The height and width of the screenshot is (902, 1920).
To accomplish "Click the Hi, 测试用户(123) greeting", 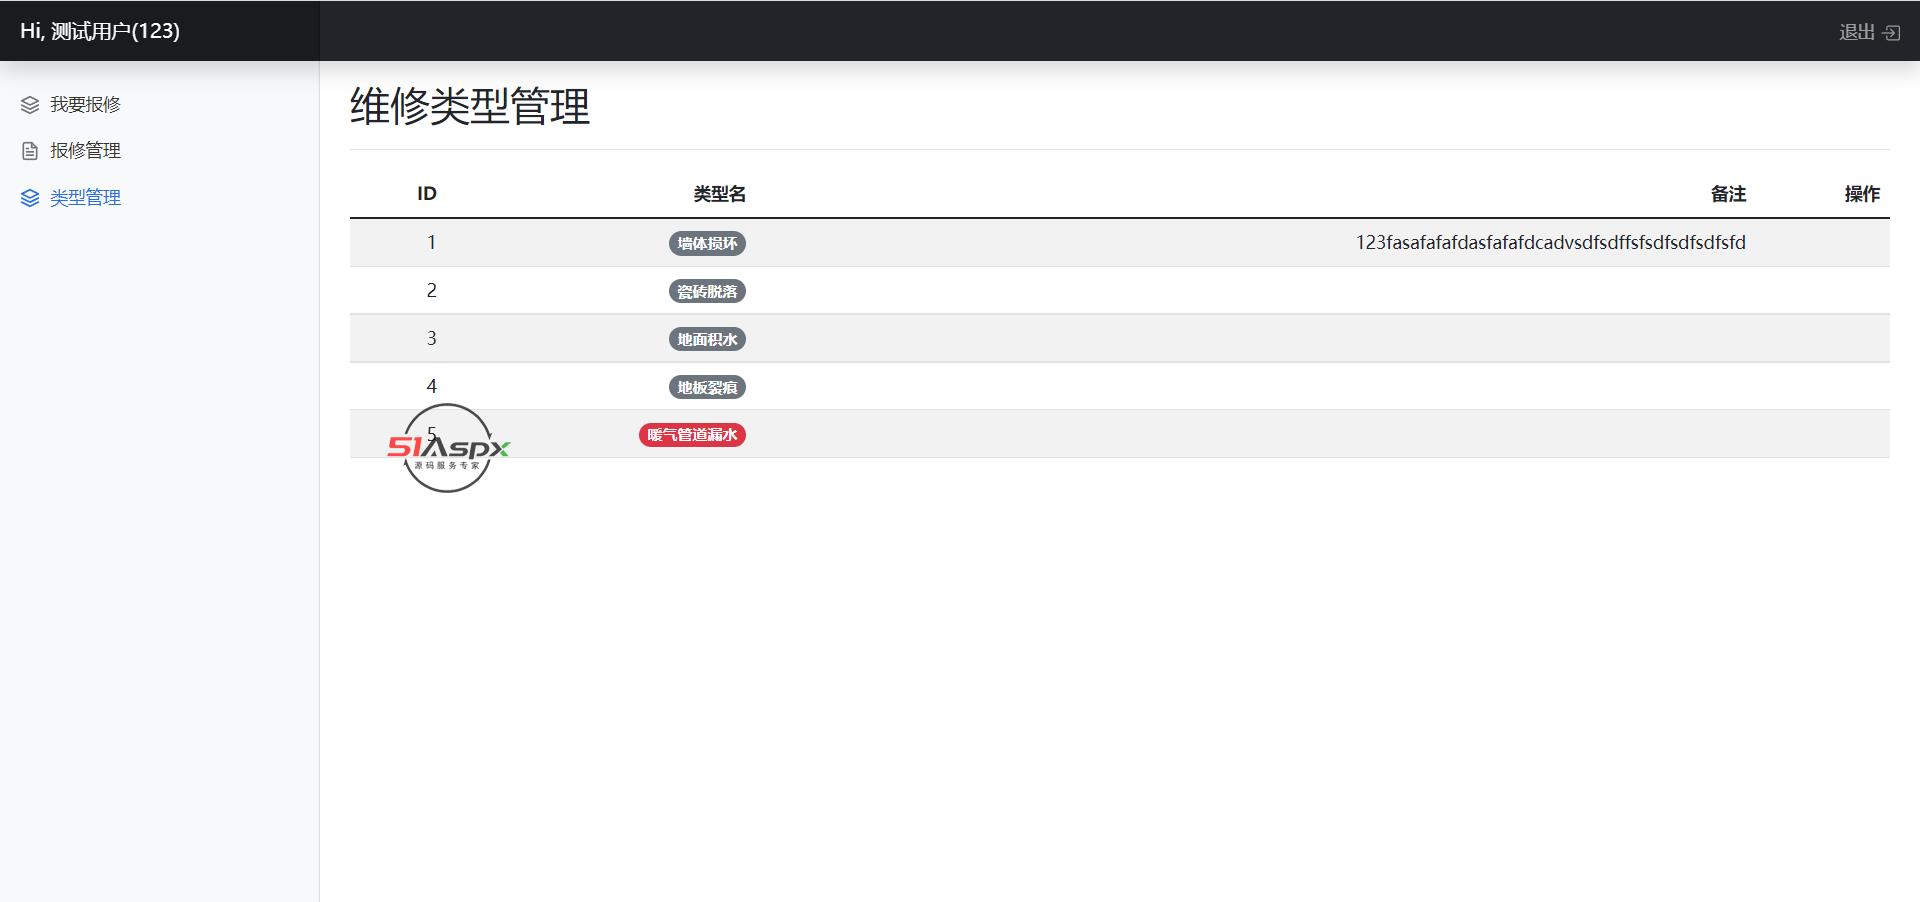I will pos(100,31).
